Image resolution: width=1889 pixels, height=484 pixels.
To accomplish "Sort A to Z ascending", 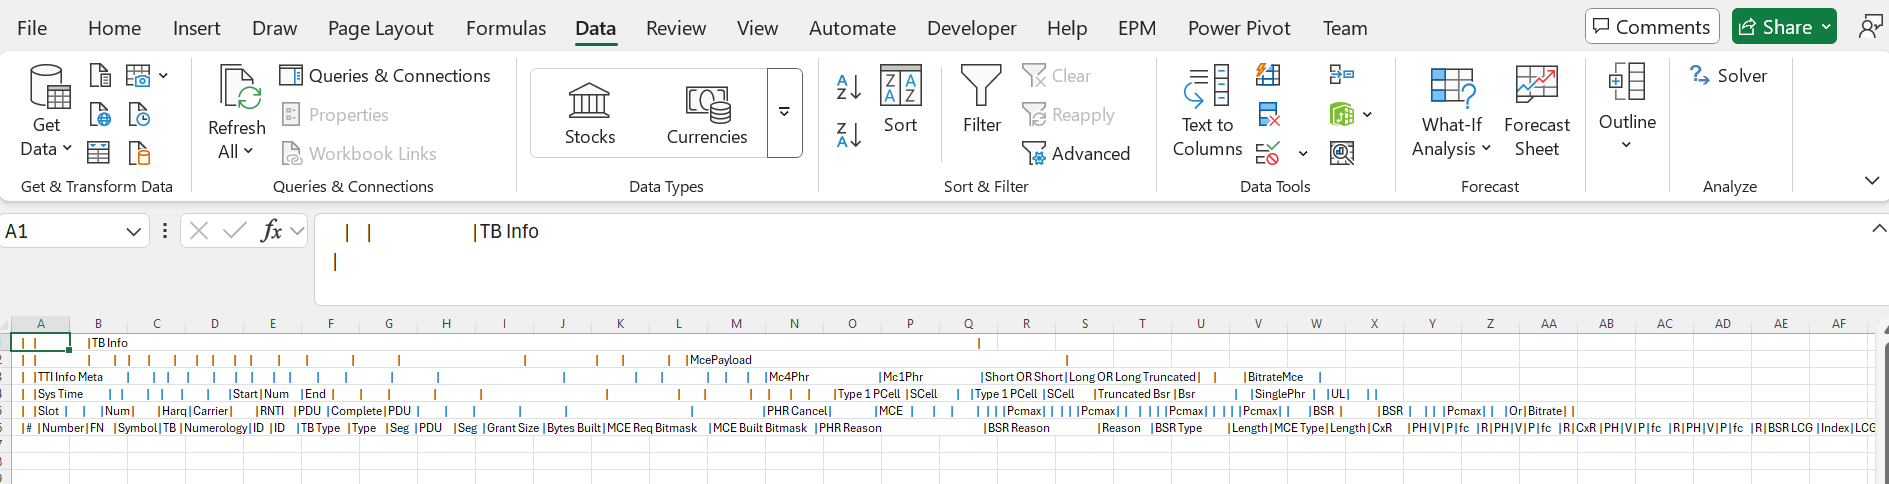I will tap(849, 87).
